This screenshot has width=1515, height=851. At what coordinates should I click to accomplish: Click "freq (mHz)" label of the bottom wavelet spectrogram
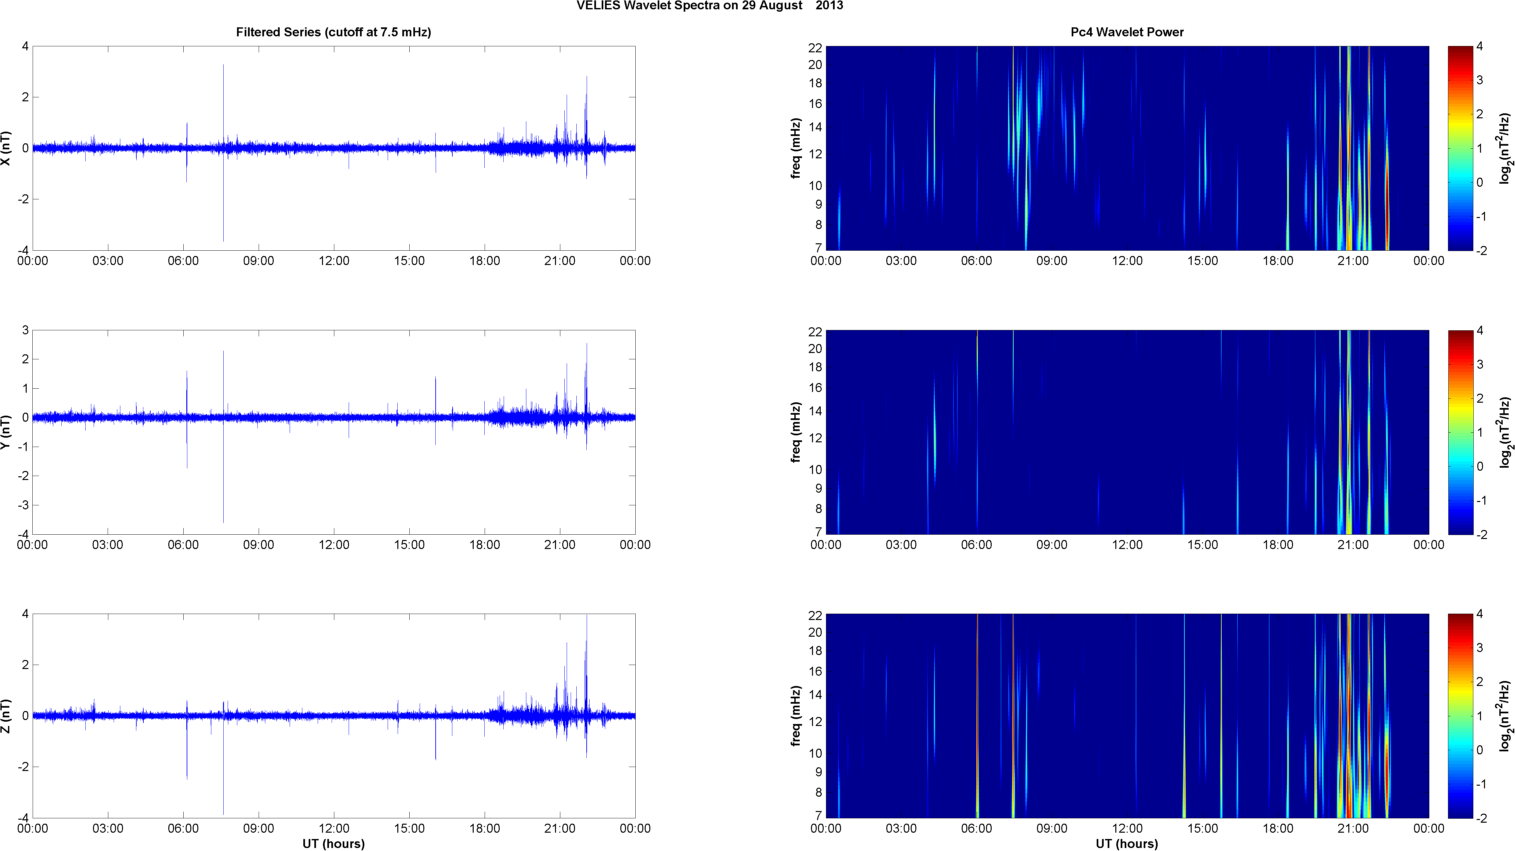[x=797, y=716]
